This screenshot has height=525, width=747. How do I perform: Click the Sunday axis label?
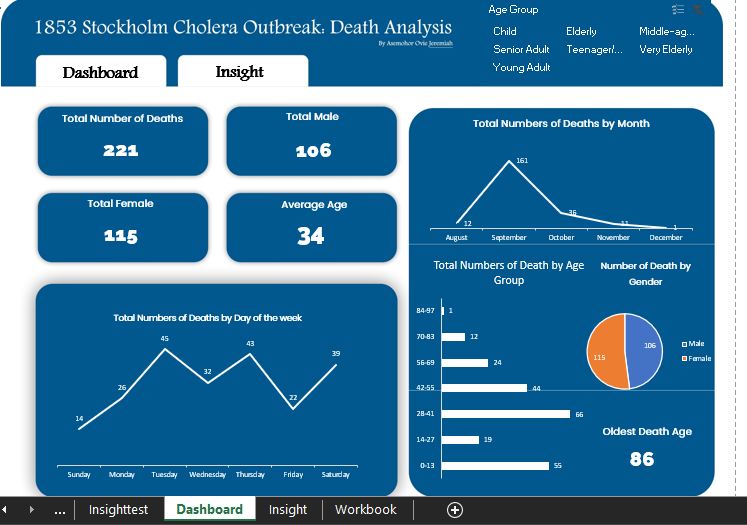79,475
